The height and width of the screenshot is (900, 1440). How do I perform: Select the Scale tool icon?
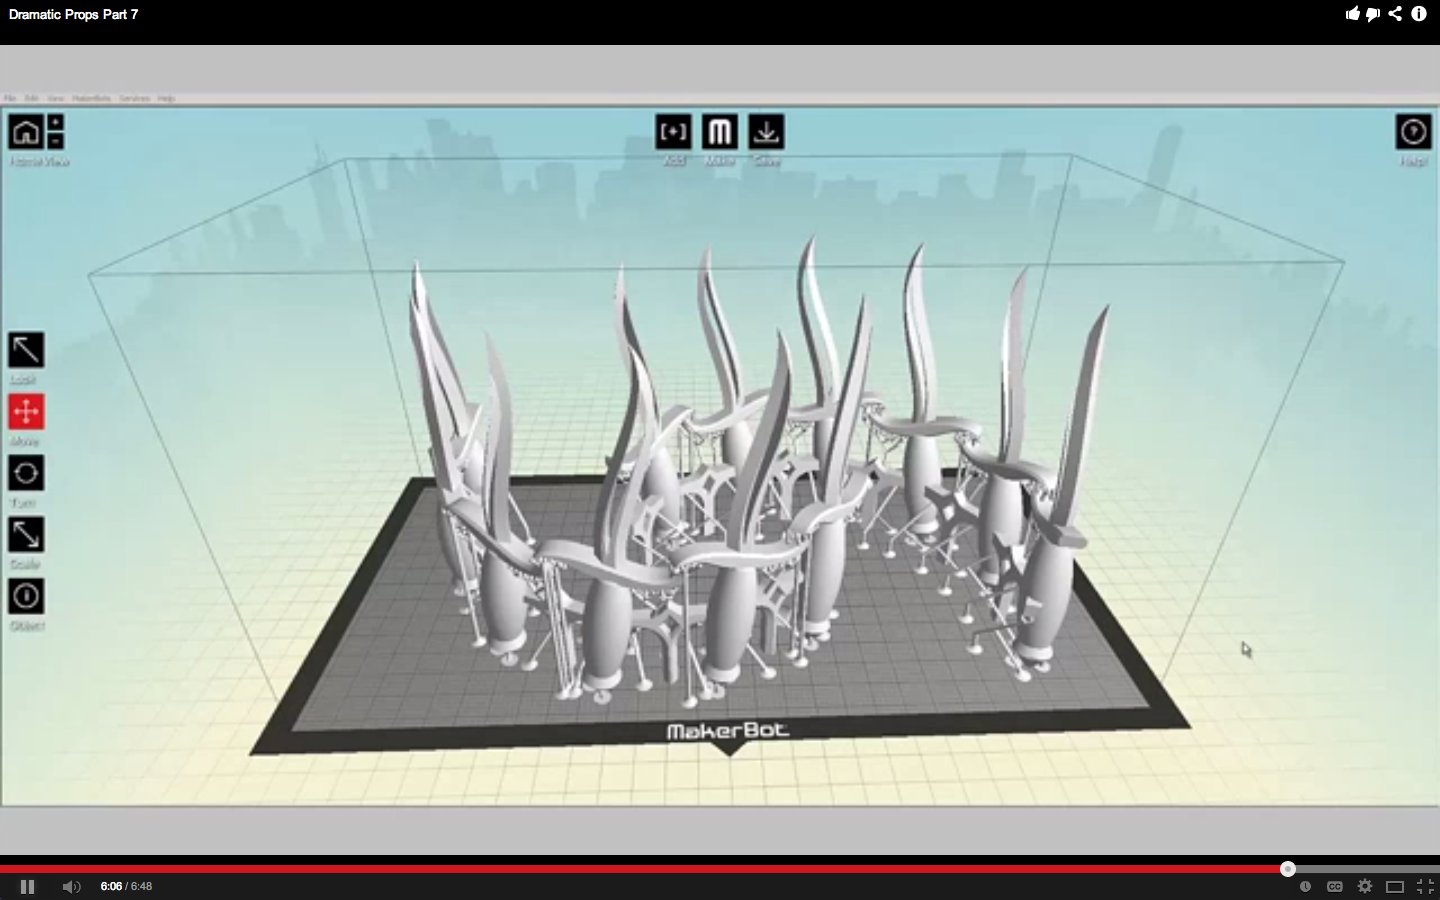[26, 535]
